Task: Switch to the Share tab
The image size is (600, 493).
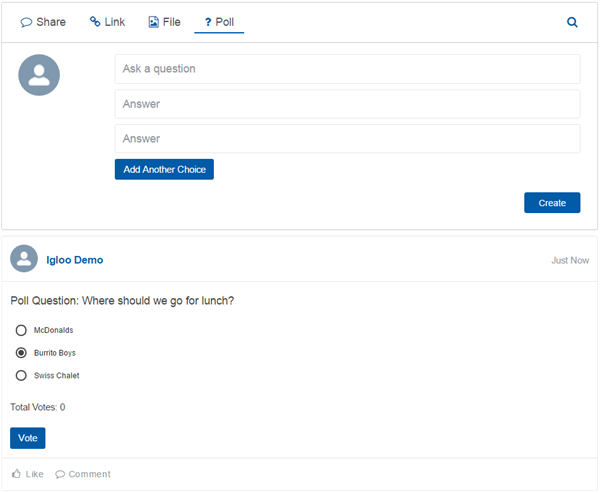Action: 43,22
